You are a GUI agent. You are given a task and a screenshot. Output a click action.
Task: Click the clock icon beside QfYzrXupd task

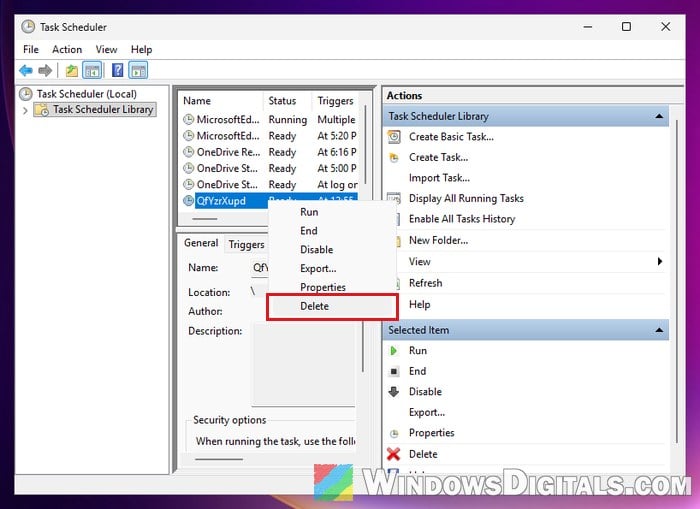tap(189, 201)
